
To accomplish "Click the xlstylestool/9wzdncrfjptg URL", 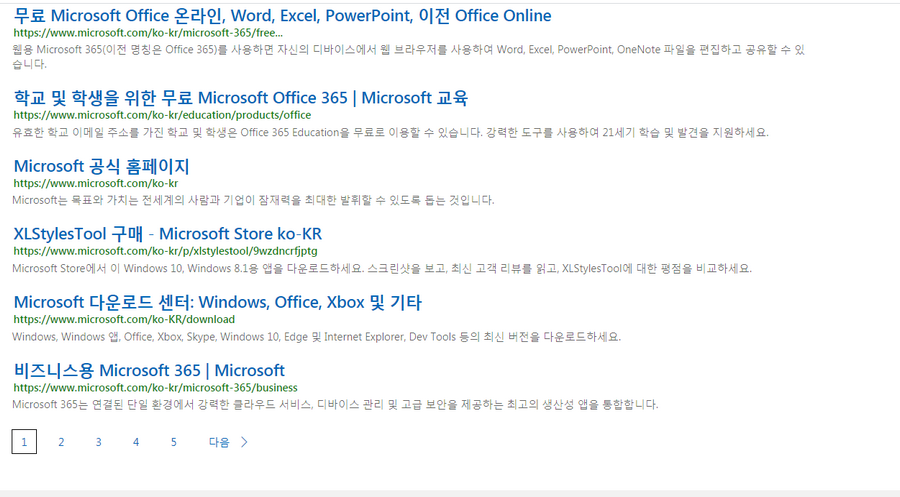I will click(165, 251).
